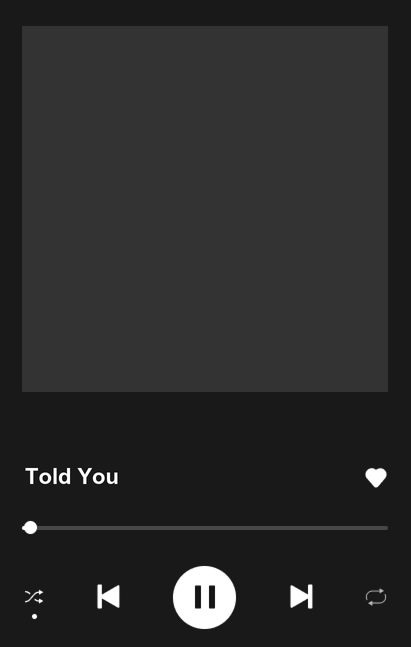Unlike the song Told You
Viewport: 411px width, 647px height.
[376, 477]
